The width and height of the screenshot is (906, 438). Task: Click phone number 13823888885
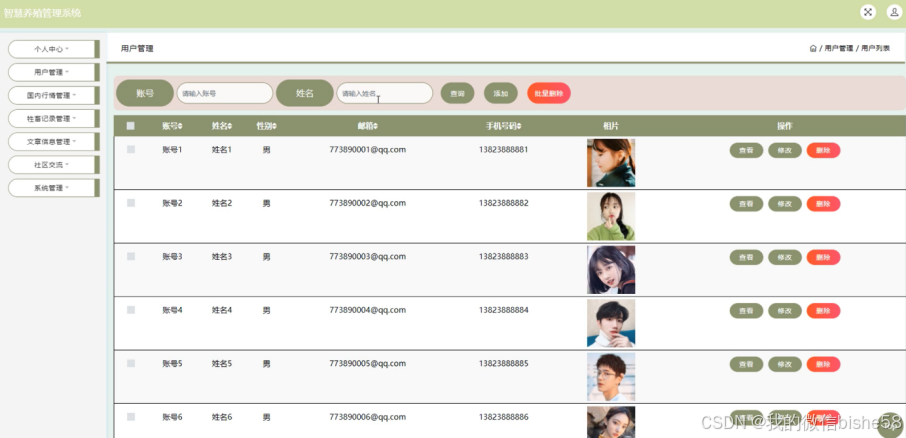coord(503,363)
